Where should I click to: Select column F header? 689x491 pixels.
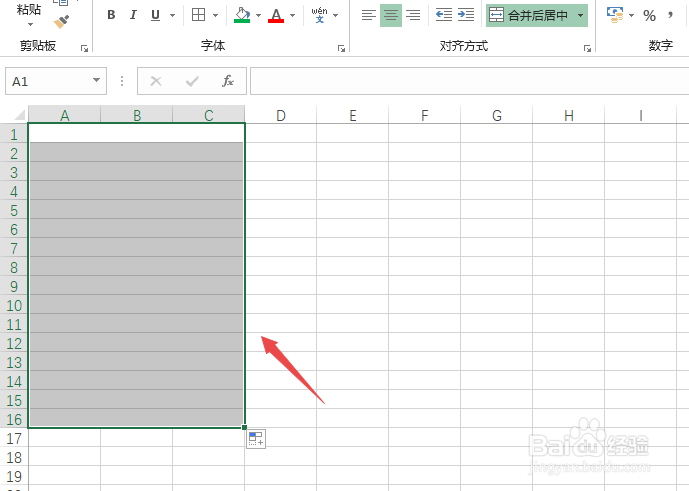tap(424, 115)
